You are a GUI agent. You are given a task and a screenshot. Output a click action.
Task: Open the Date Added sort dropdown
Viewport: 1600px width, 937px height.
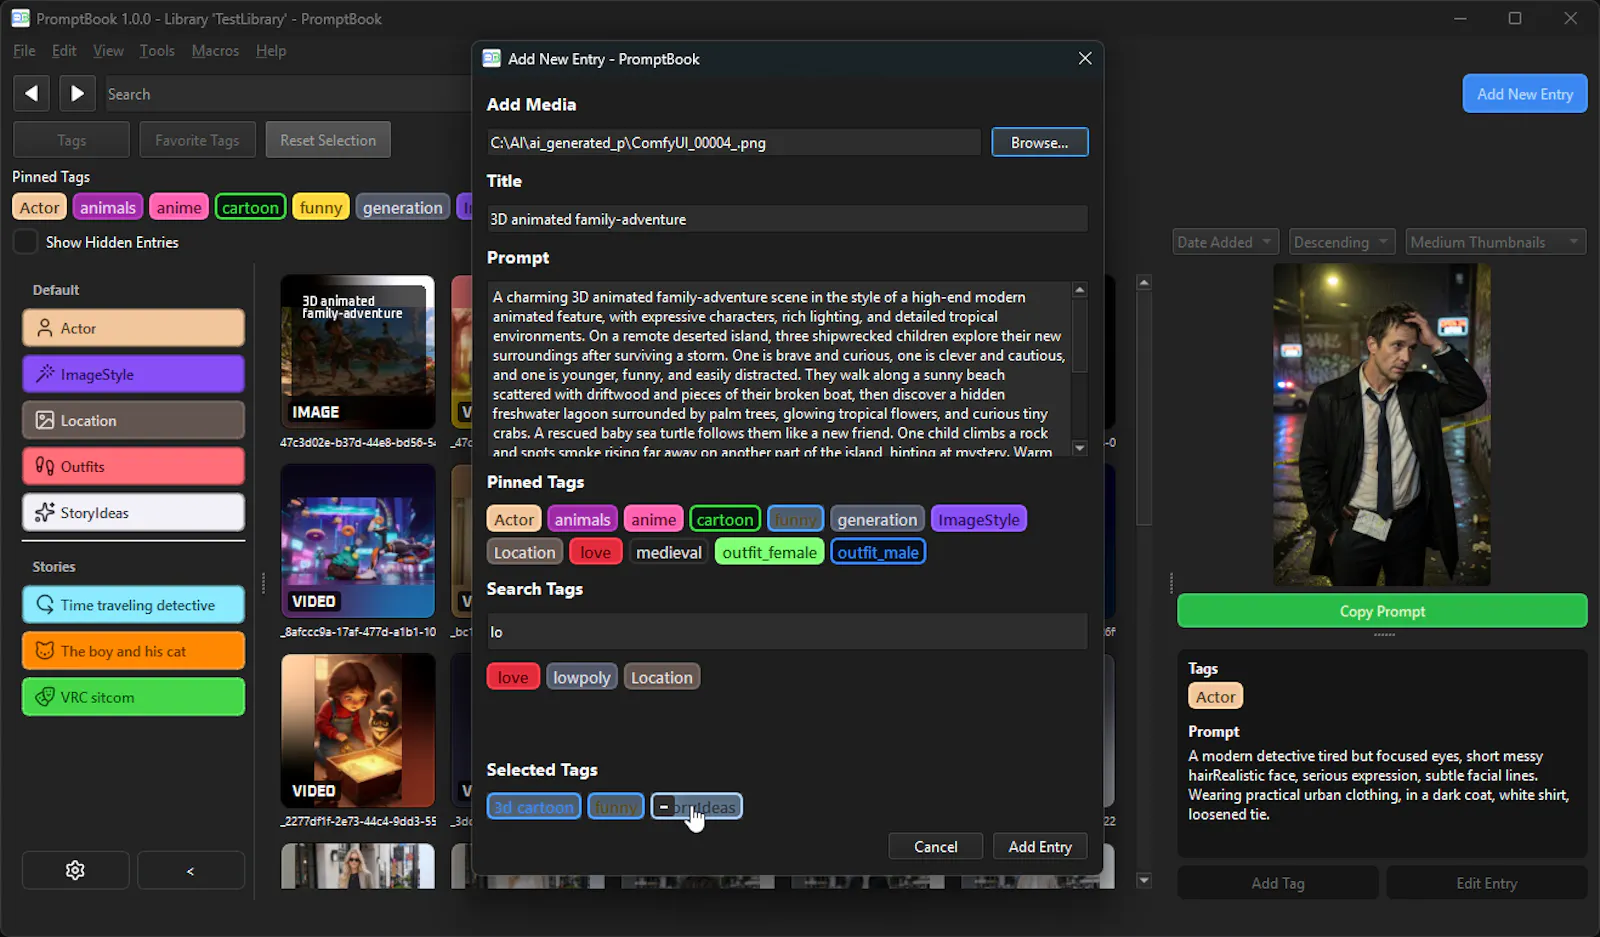(1227, 242)
